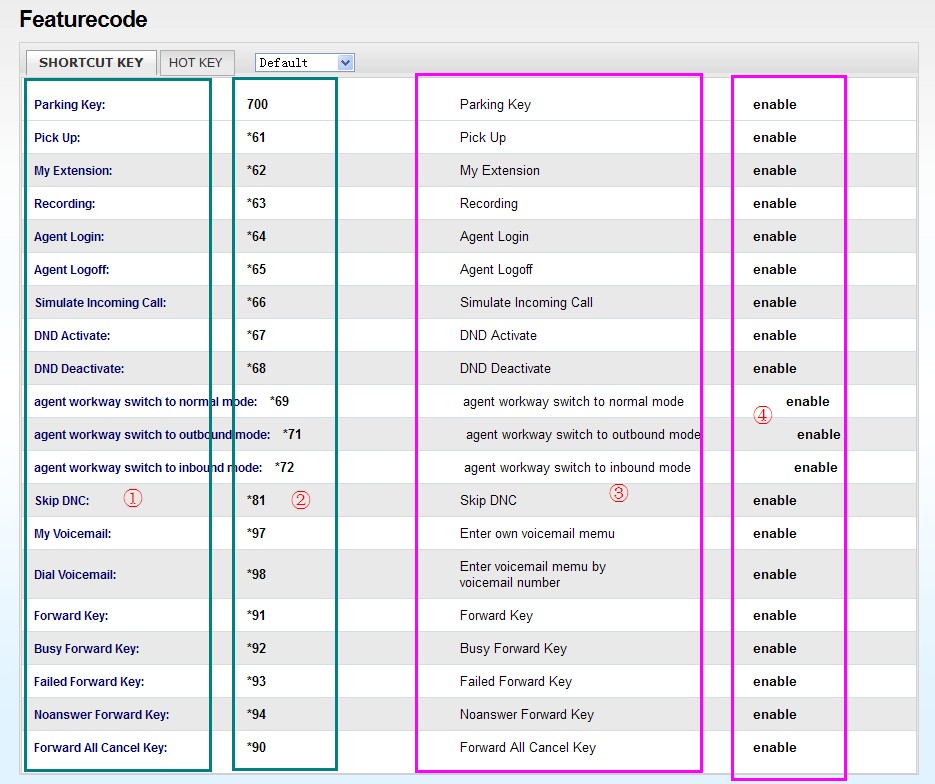
Task: Click the Featurecode page heading
Action: (83, 19)
